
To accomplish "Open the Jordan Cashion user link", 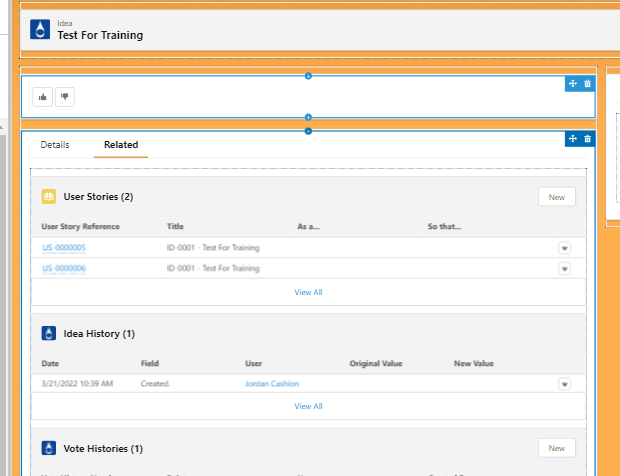I will click(x=272, y=384).
